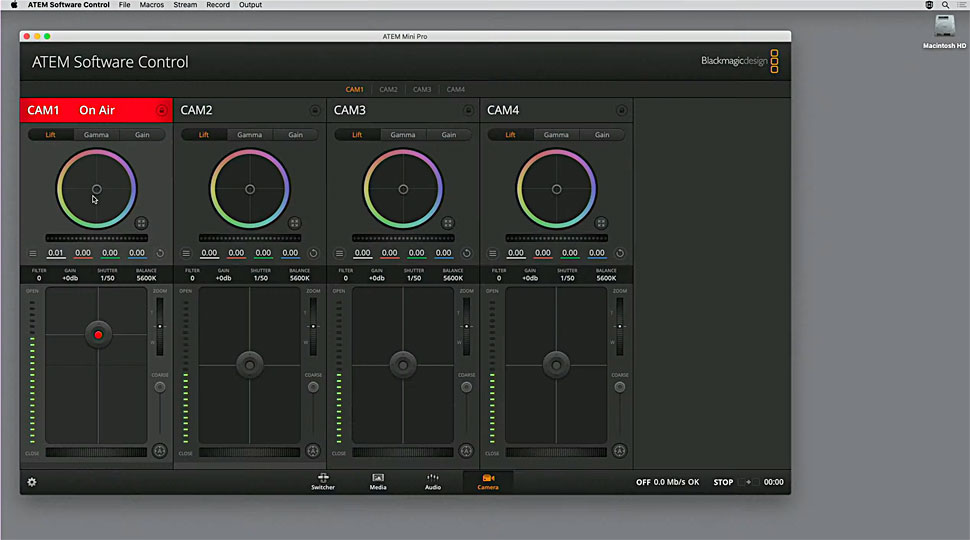Open Blackmagicdesign logo at top right
Screen dimensions: 970x540
740,61
